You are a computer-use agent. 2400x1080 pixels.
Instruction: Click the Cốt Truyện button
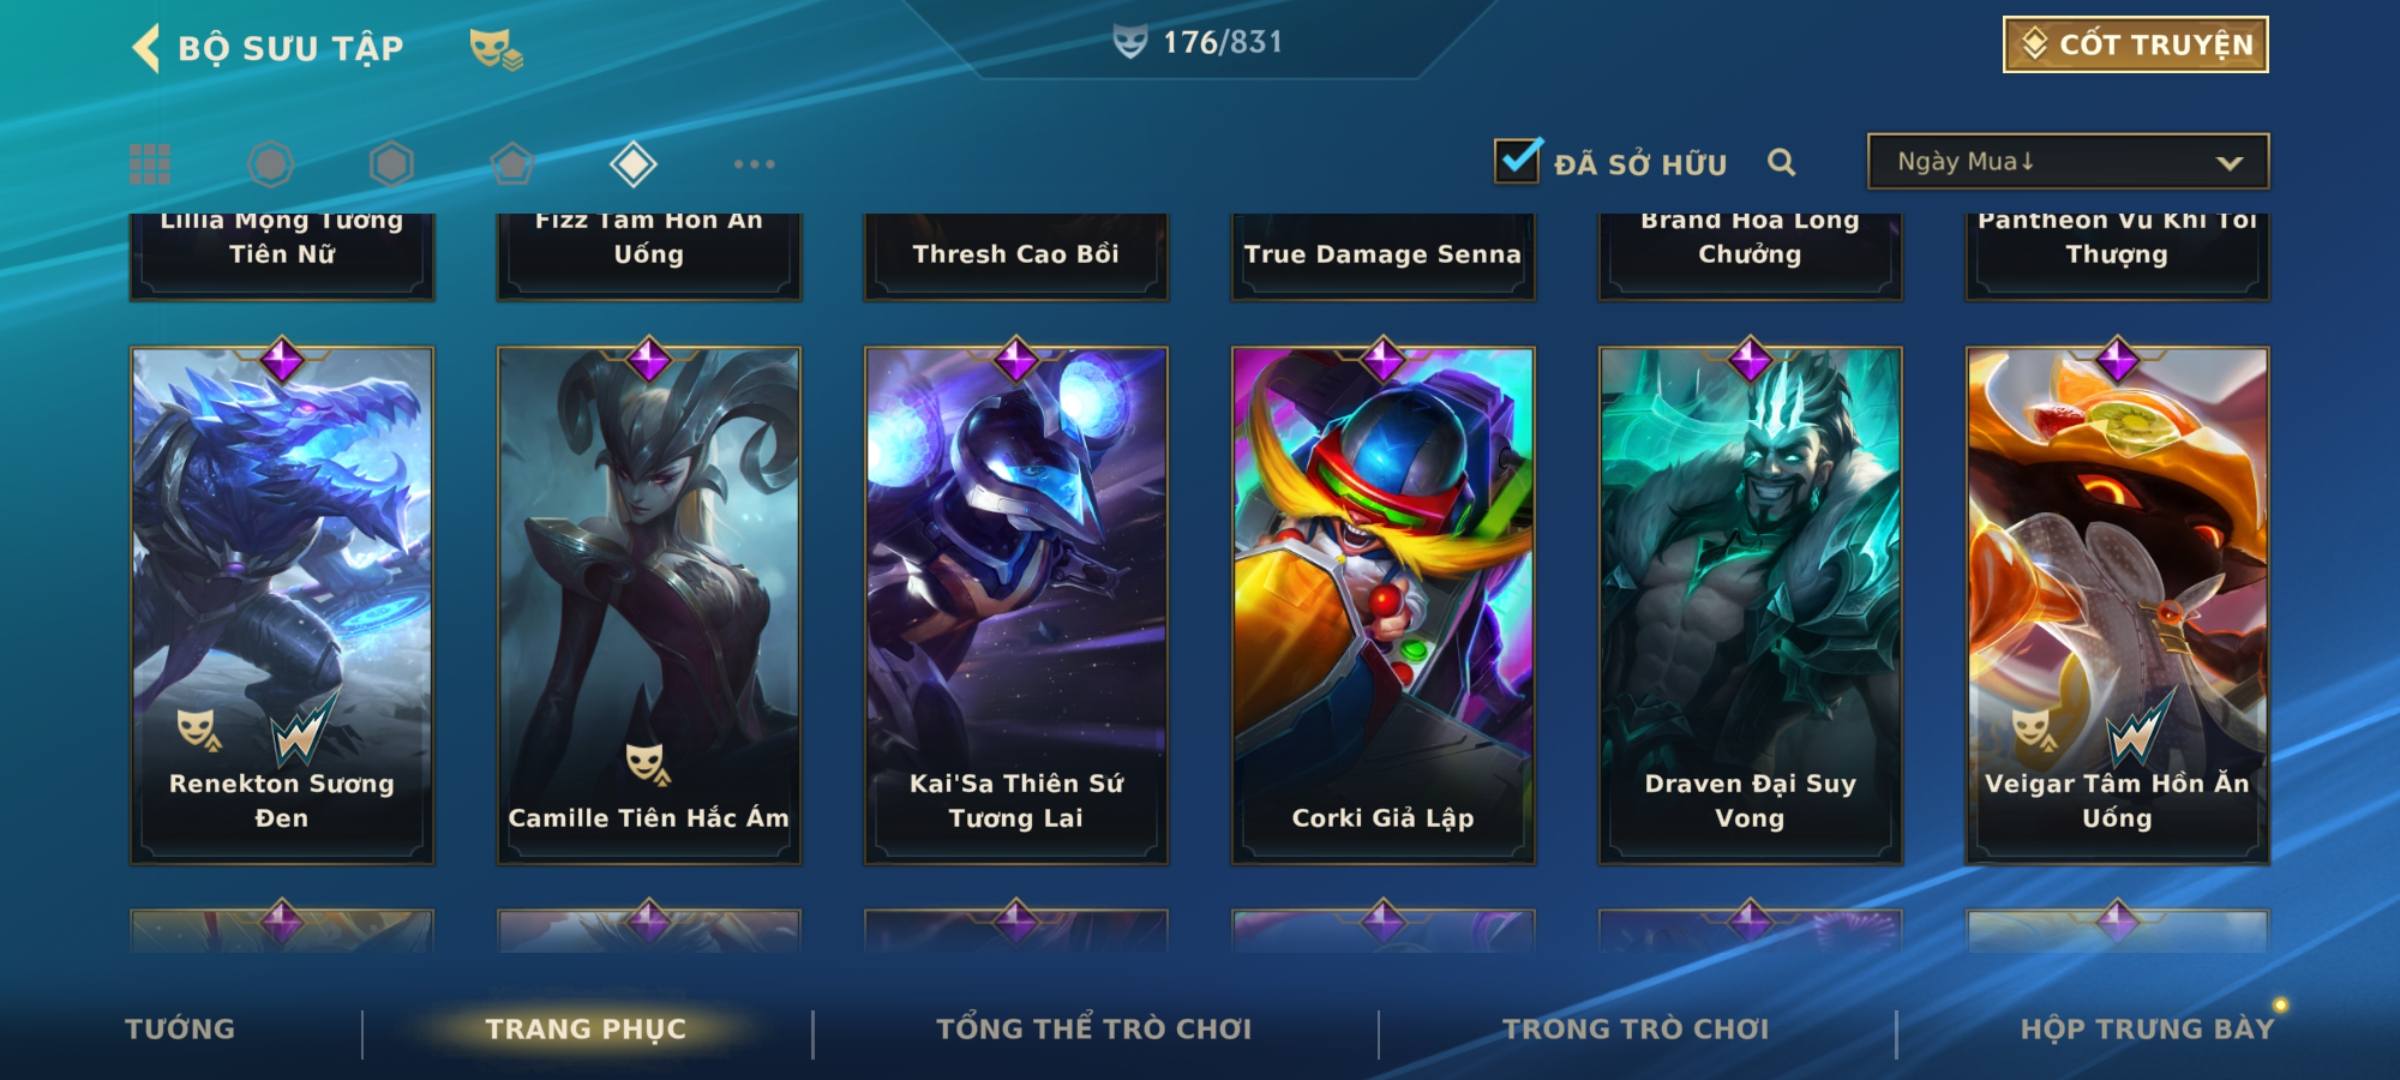click(x=2135, y=45)
